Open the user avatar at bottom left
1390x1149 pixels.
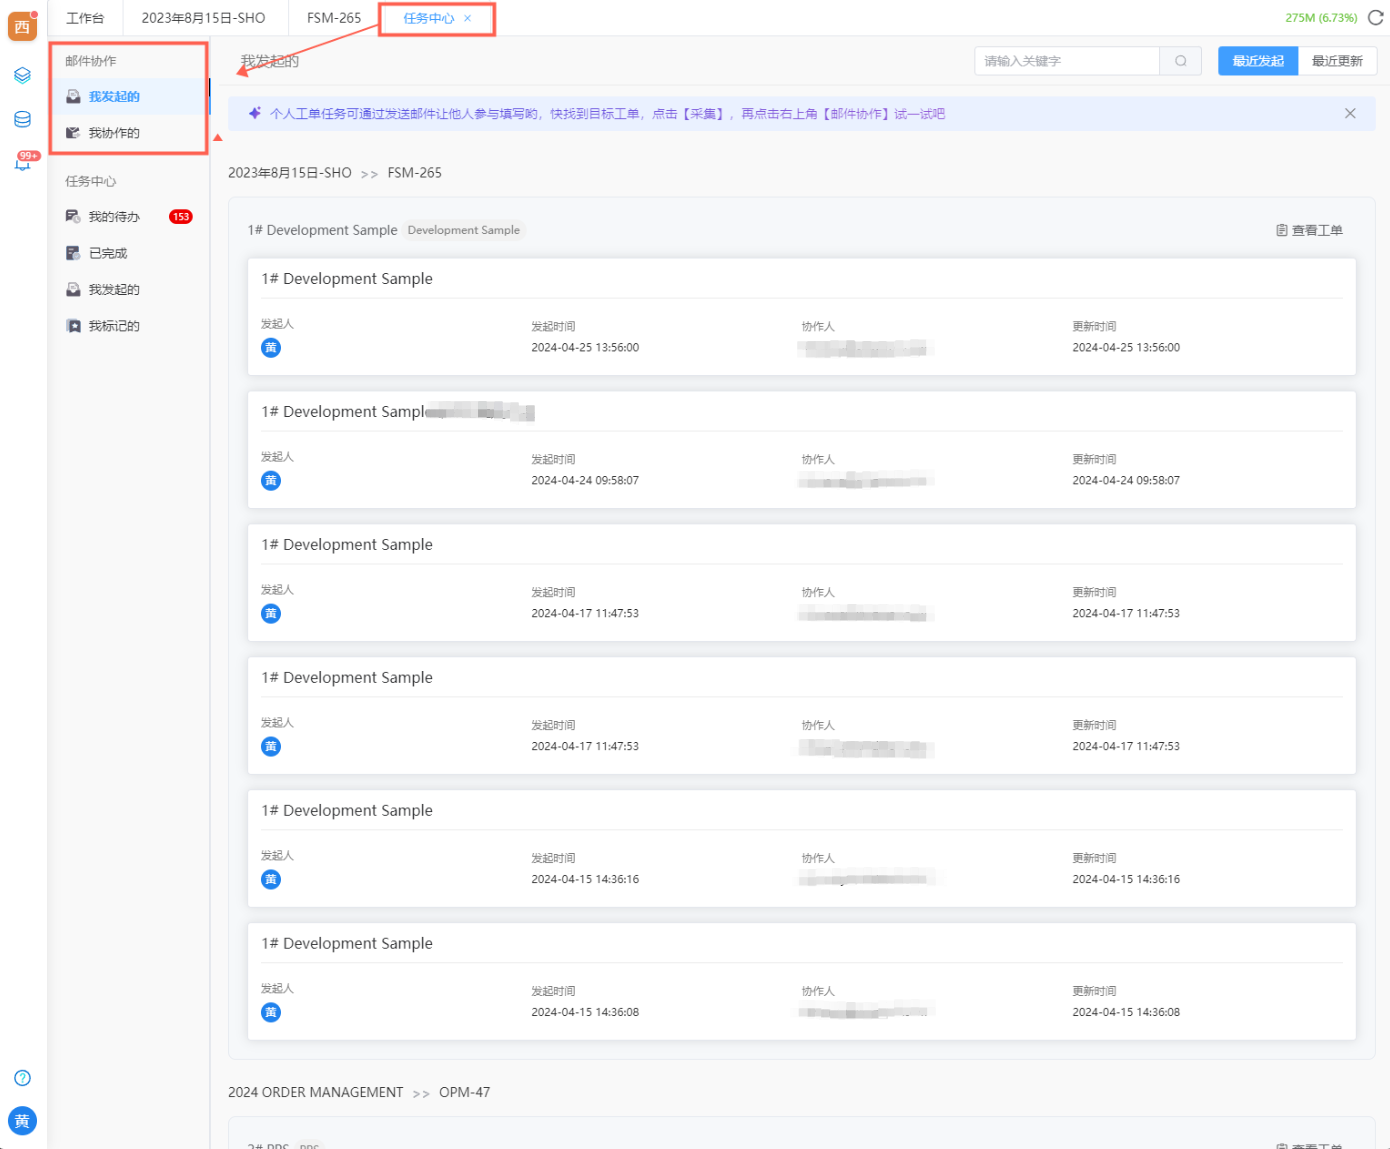point(22,1121)
